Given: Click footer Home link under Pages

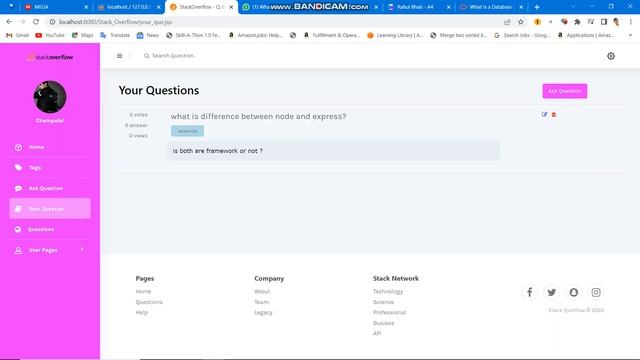Looking at the screenshot, I should point(143,291).
